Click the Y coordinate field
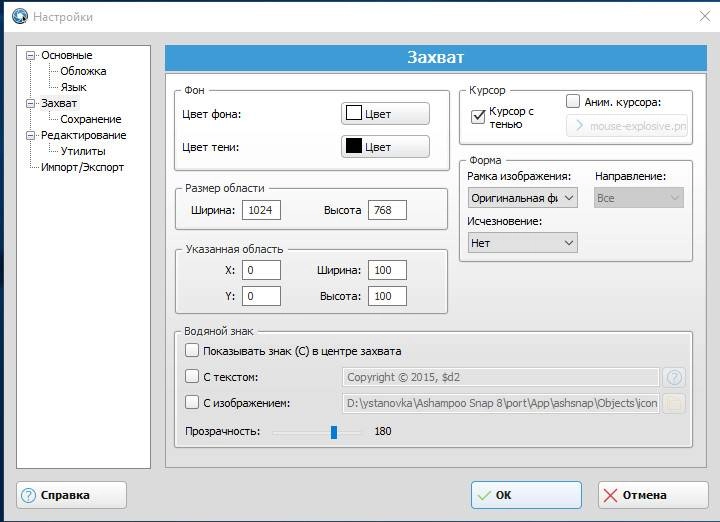This screenshot has width=720, height=522. [261, 296]
